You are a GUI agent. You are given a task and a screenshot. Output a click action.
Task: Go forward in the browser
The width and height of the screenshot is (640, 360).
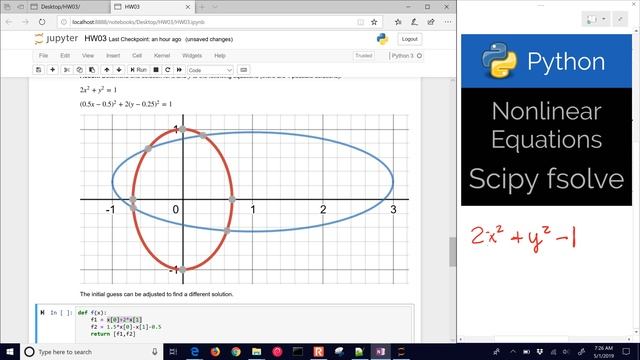[x=25, y=22]
